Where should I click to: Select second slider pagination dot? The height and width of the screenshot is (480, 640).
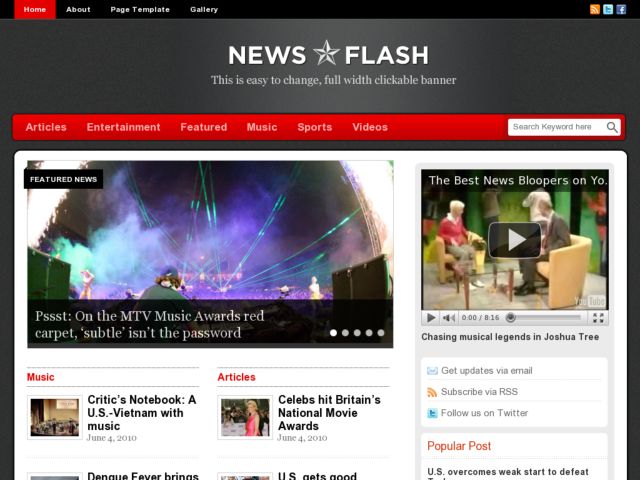pos(345,333)
